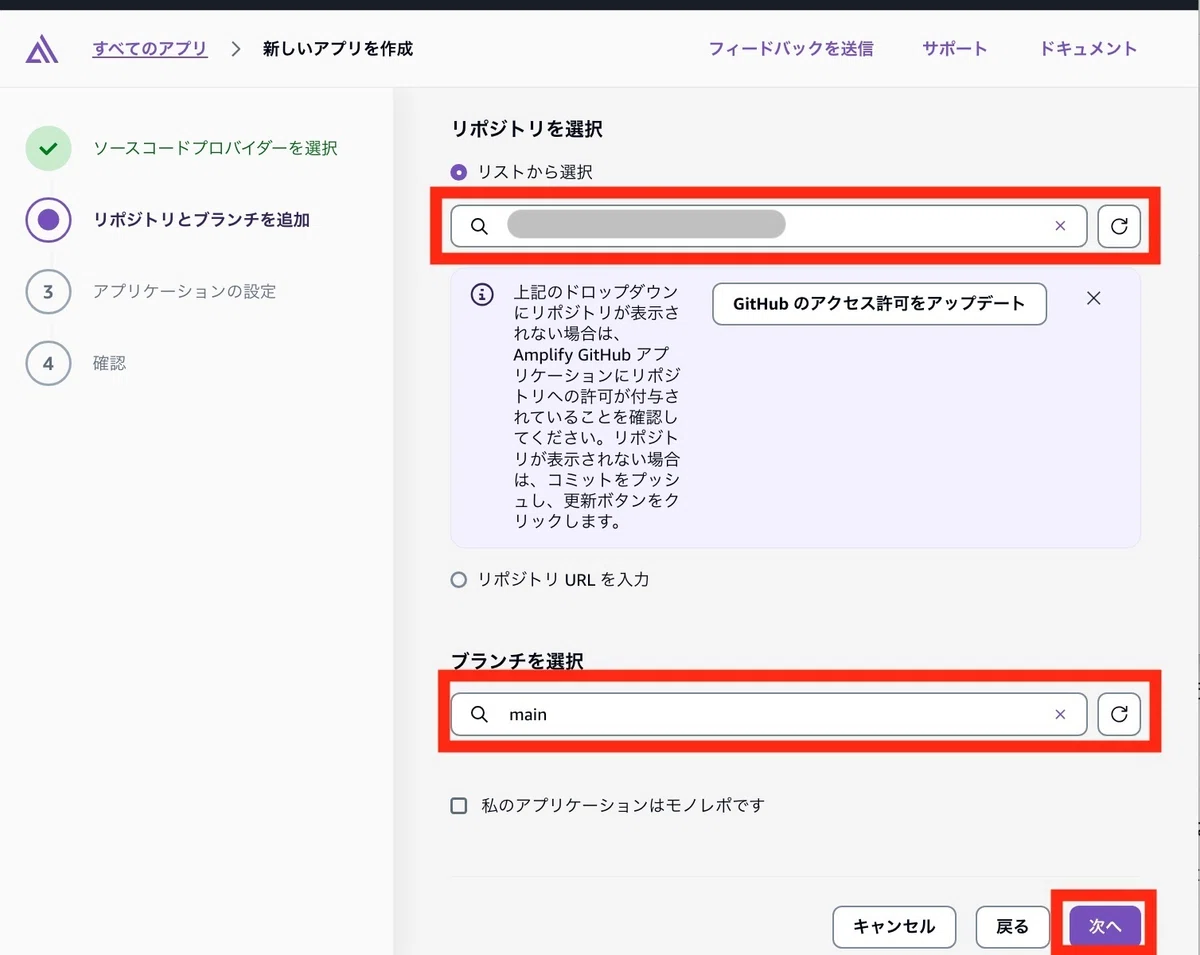1200x955 pixels.
Task: Click the 戻る button
Action: (x=1012, y=927)
